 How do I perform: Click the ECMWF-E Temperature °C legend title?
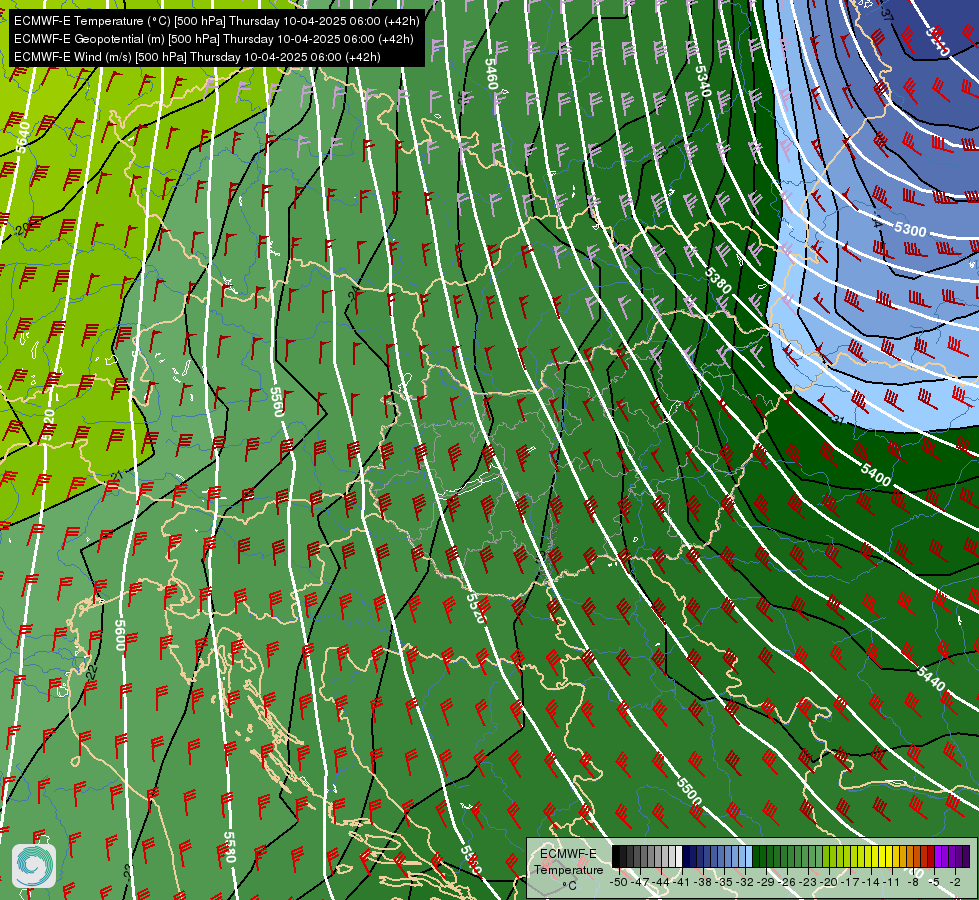point(568,869)
